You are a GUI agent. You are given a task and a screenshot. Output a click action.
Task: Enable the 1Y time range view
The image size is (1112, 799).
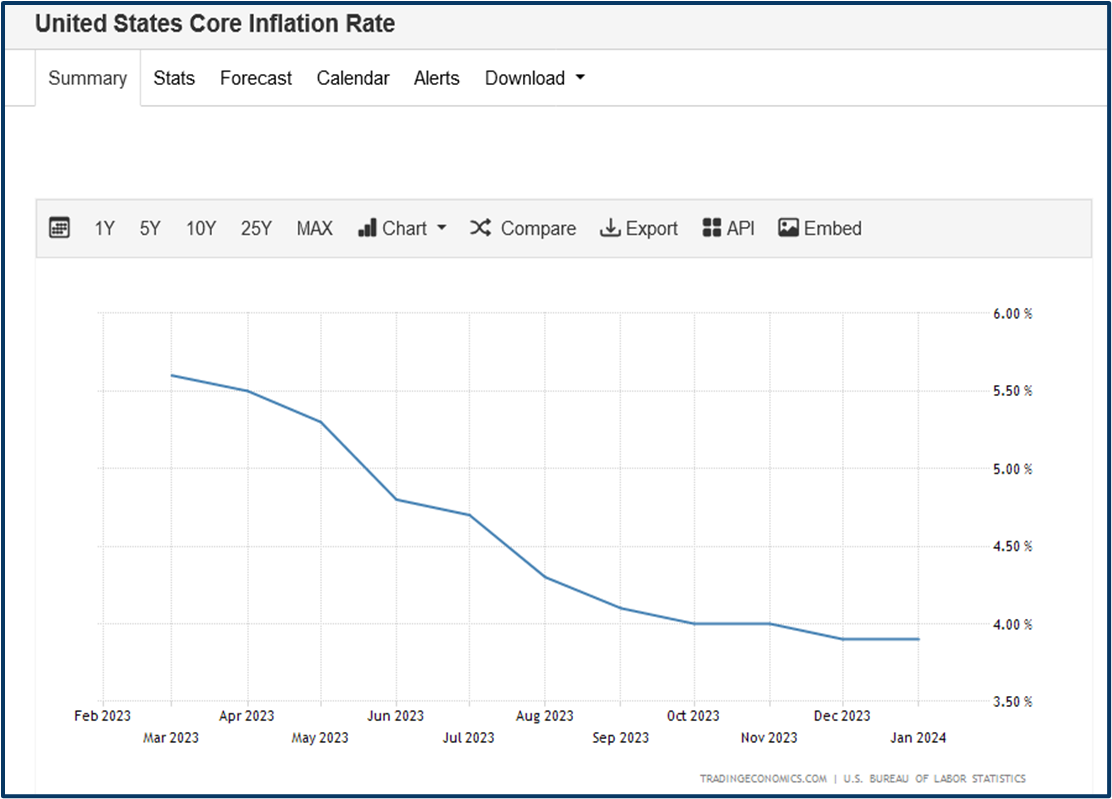[105, 228]
